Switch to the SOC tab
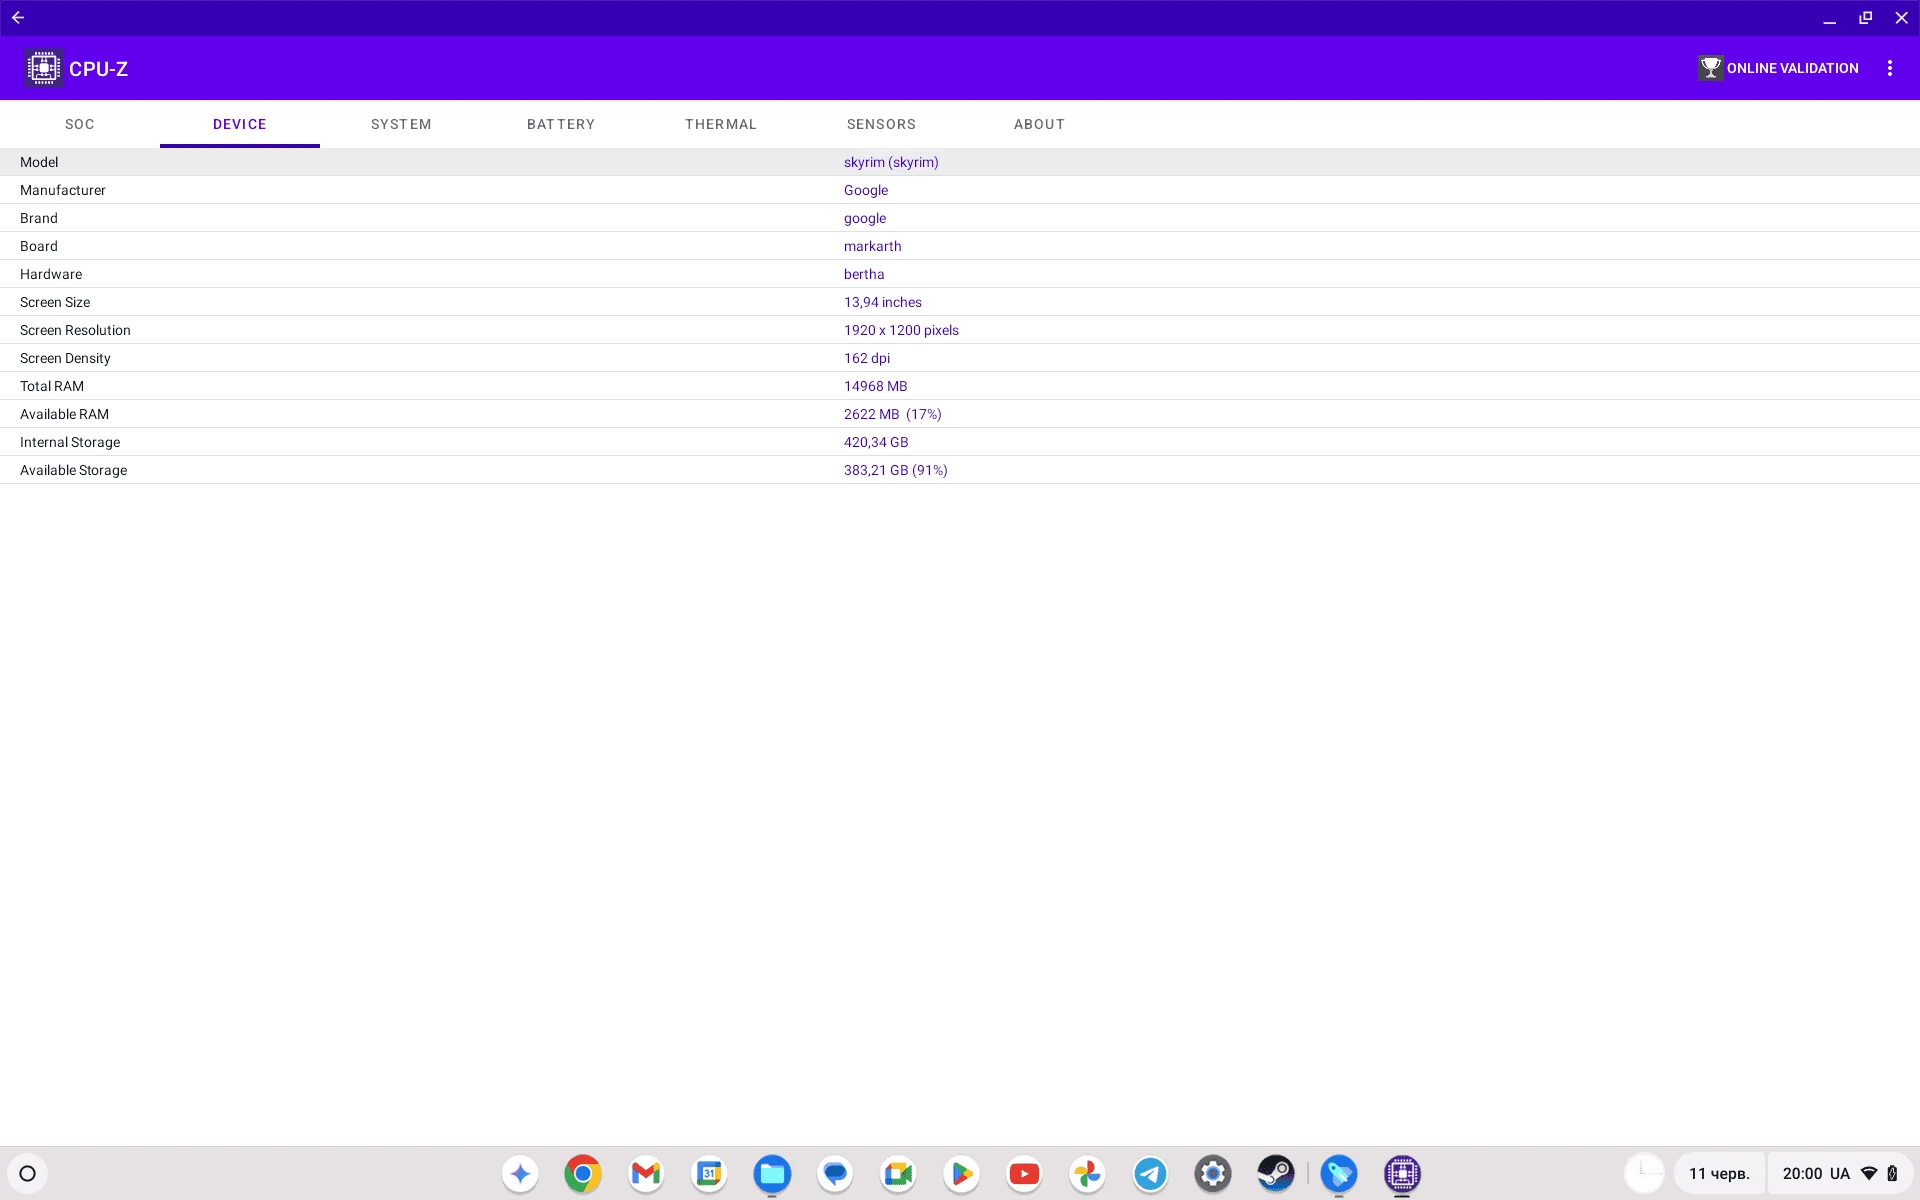Image resolution: width=1920 pixels, height=1200 pixels. (80, 124)
